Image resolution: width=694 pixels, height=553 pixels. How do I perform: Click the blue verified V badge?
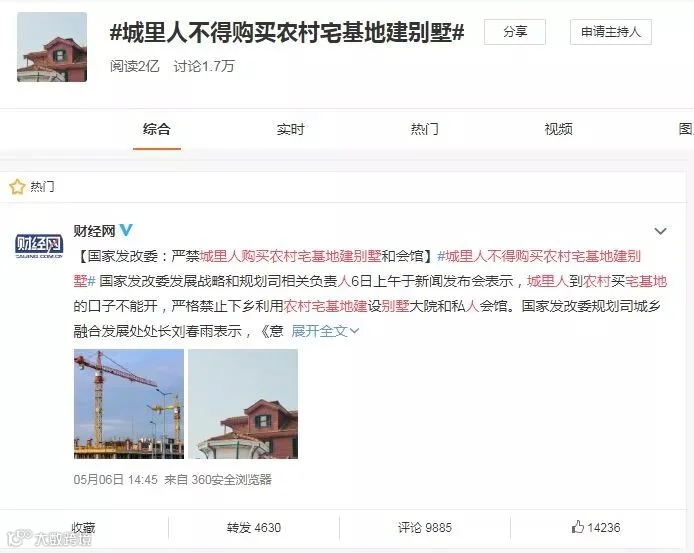coord(126,230)
